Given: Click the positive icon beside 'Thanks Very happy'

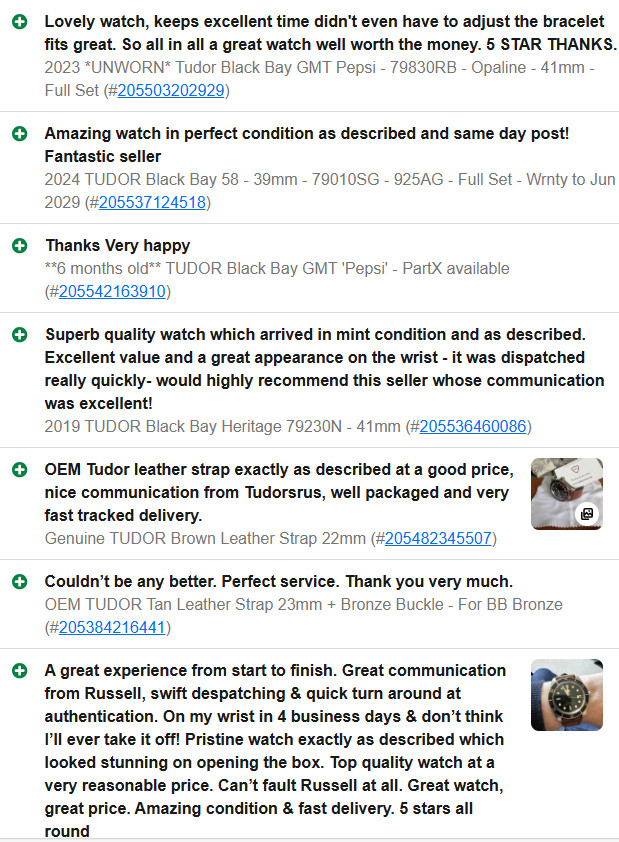Looking at the screenshot, I should pos(20,246).
